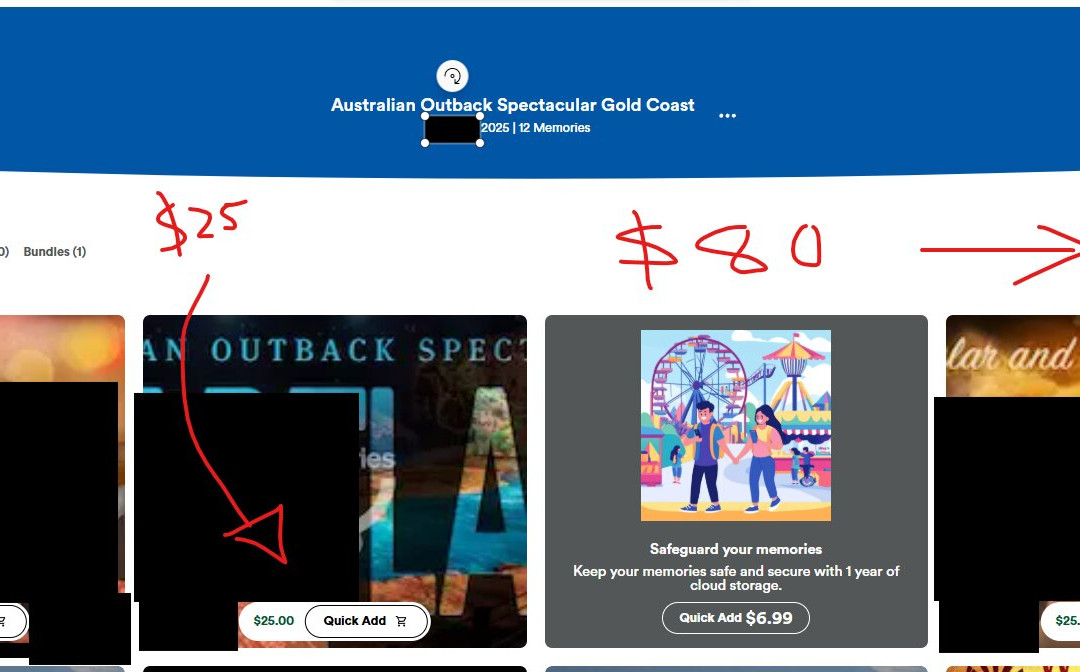
Task: Click the cut-off $25 price pill at right
Action: click(1061, 621)
